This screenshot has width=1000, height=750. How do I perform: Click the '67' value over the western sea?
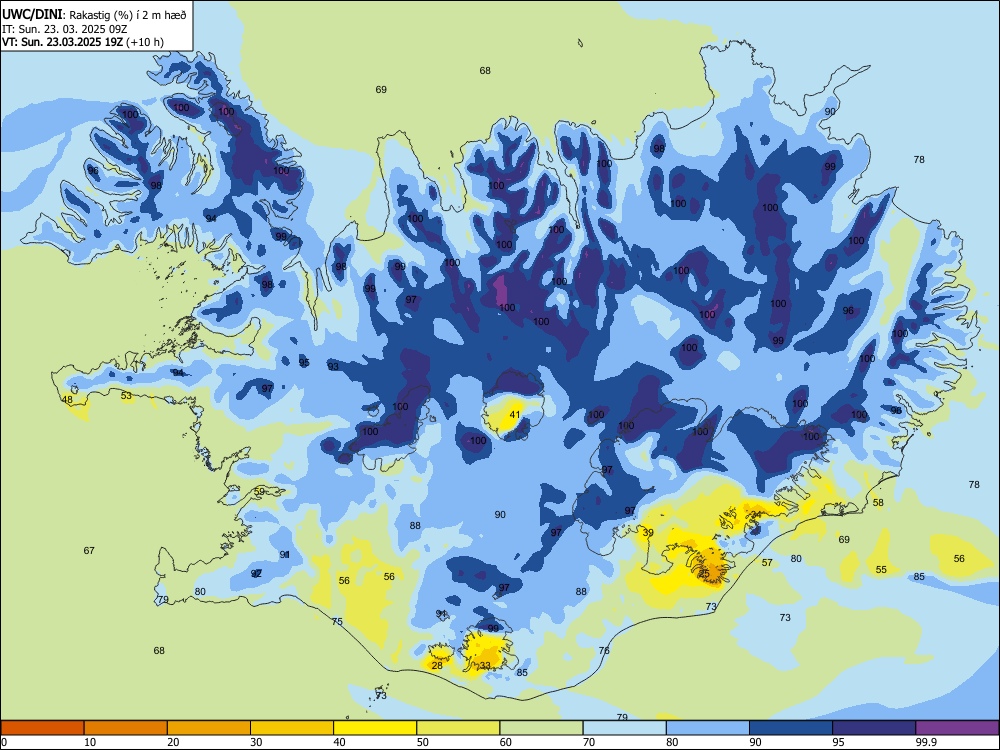click(x=89, y=550)
